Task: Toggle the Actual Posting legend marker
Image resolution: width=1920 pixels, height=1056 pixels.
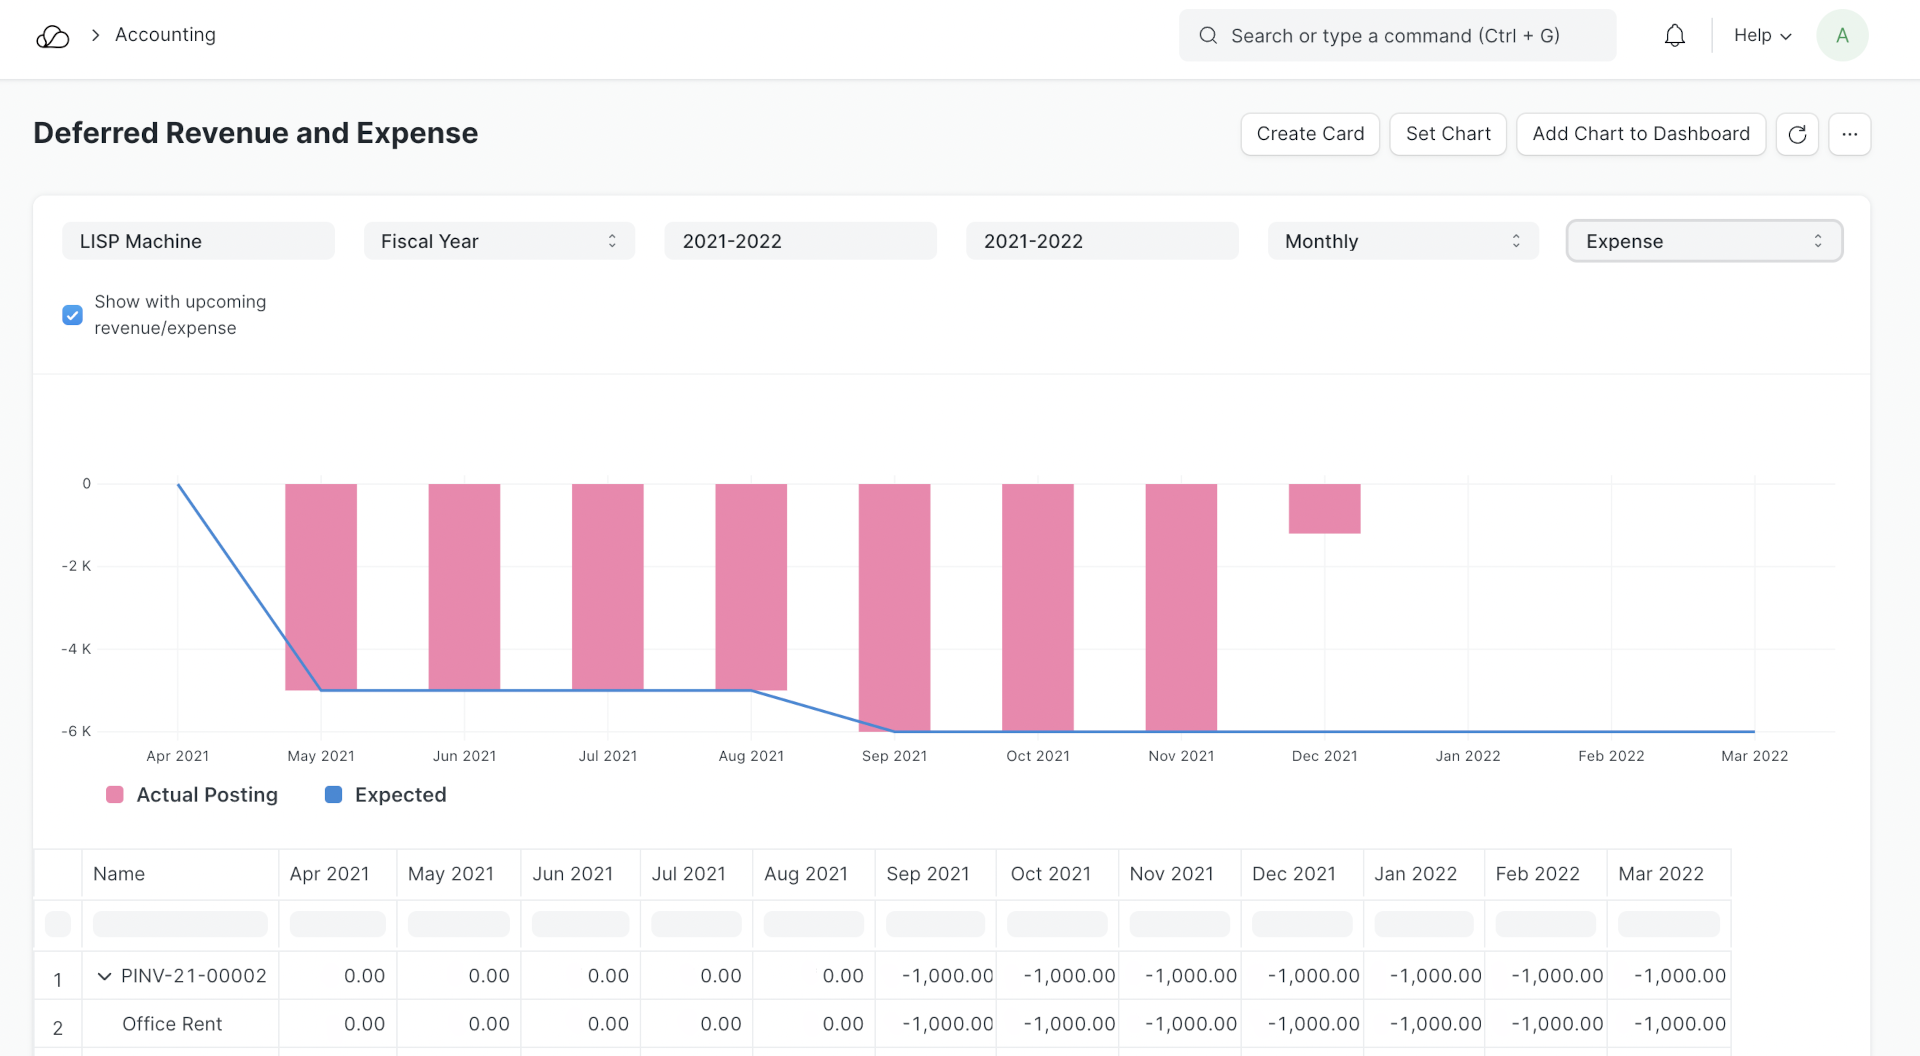Action: coord(115,795)
